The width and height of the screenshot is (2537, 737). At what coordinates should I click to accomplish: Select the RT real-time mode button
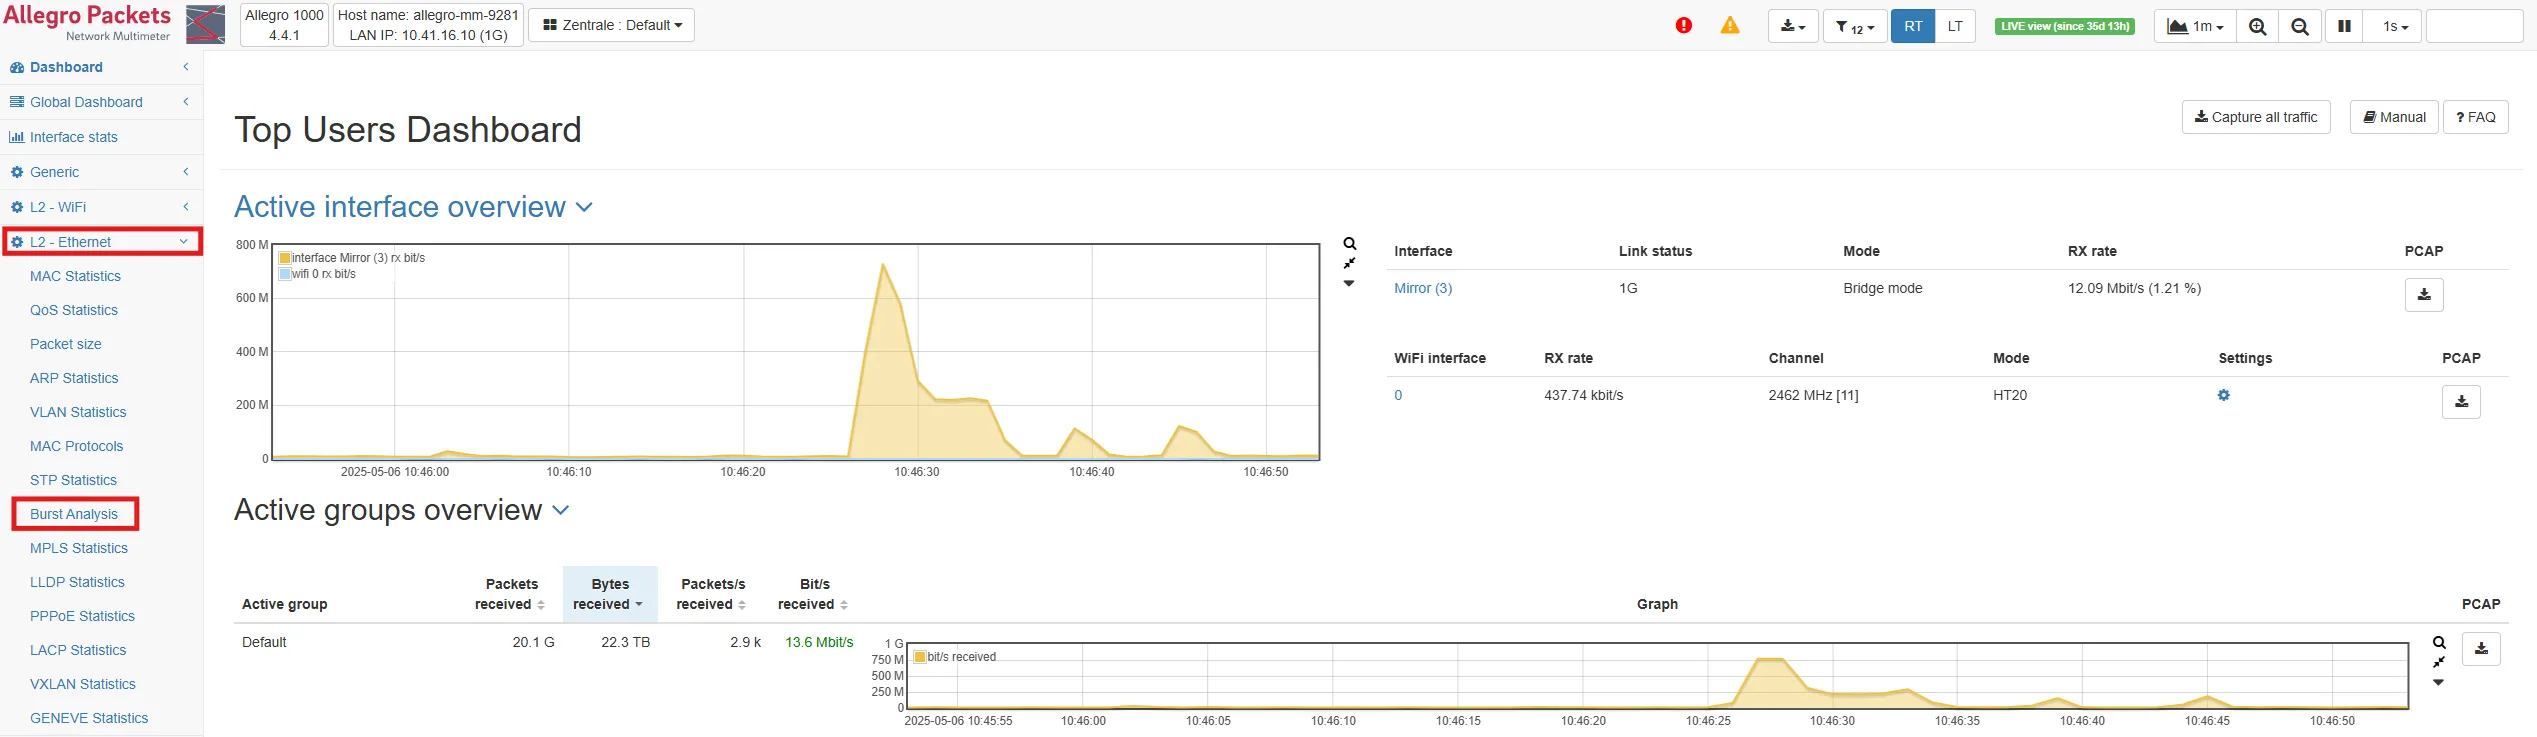[x=1913, y=27]
